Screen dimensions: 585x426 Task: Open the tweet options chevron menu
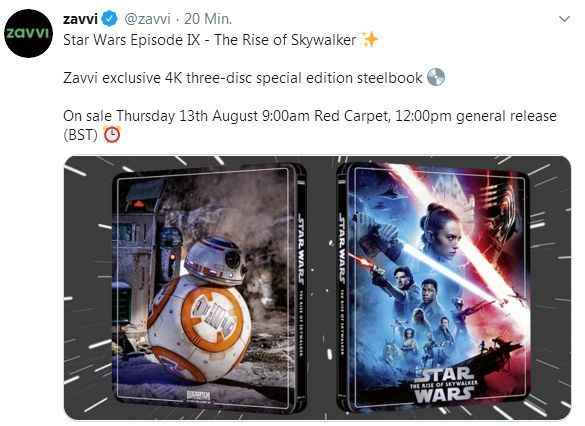[x=565, y=19]
